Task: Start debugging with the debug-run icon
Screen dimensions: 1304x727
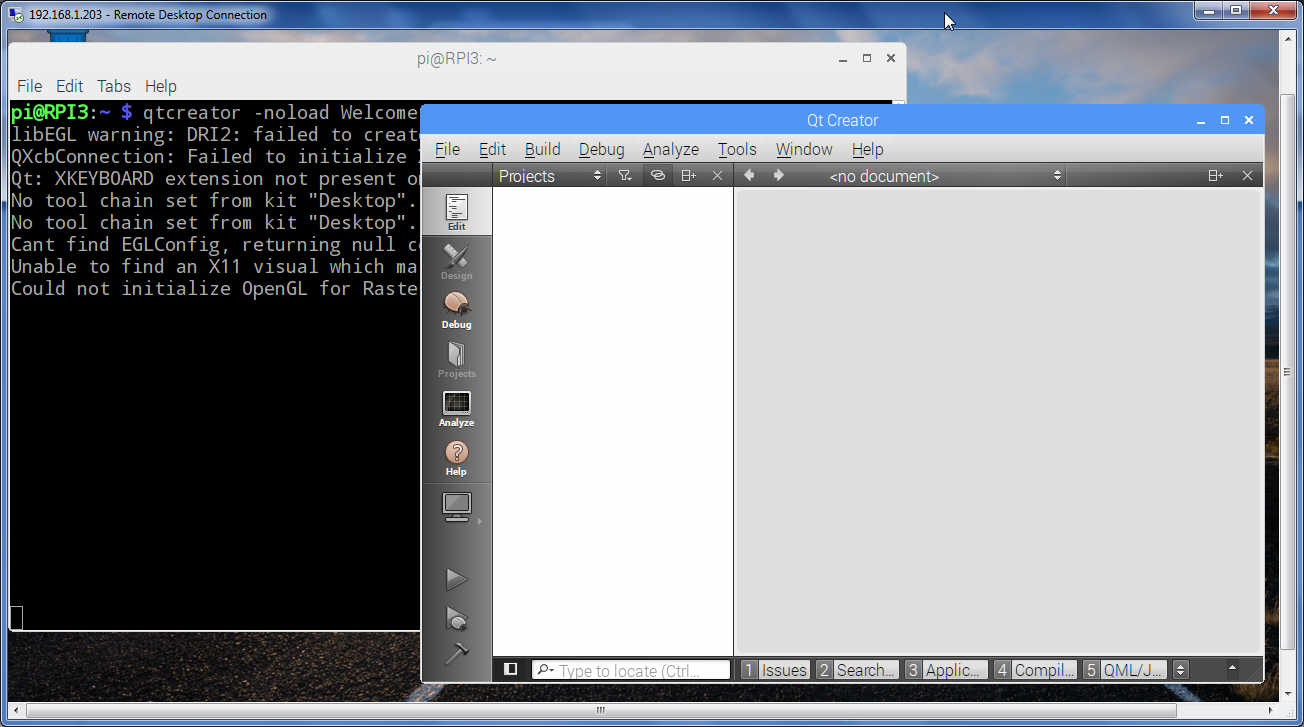Action: pos(456,618)
